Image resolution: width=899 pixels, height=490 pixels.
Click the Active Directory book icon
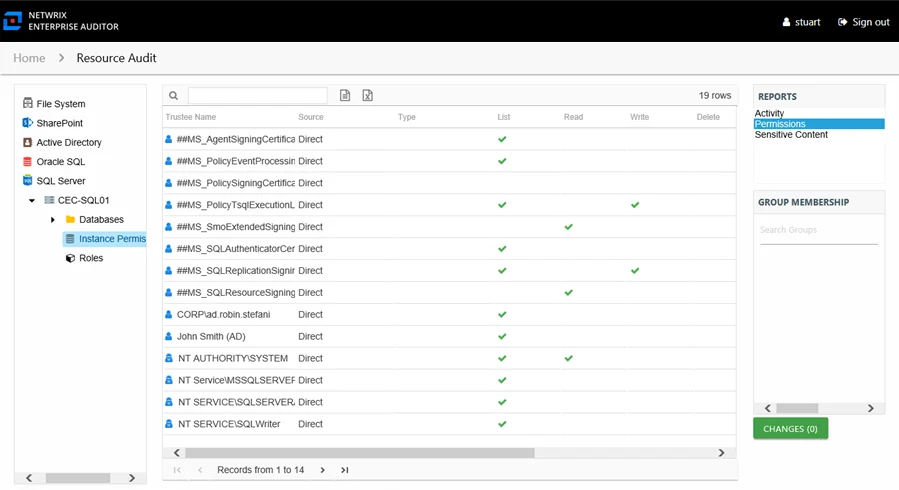[x=28, y=142]
